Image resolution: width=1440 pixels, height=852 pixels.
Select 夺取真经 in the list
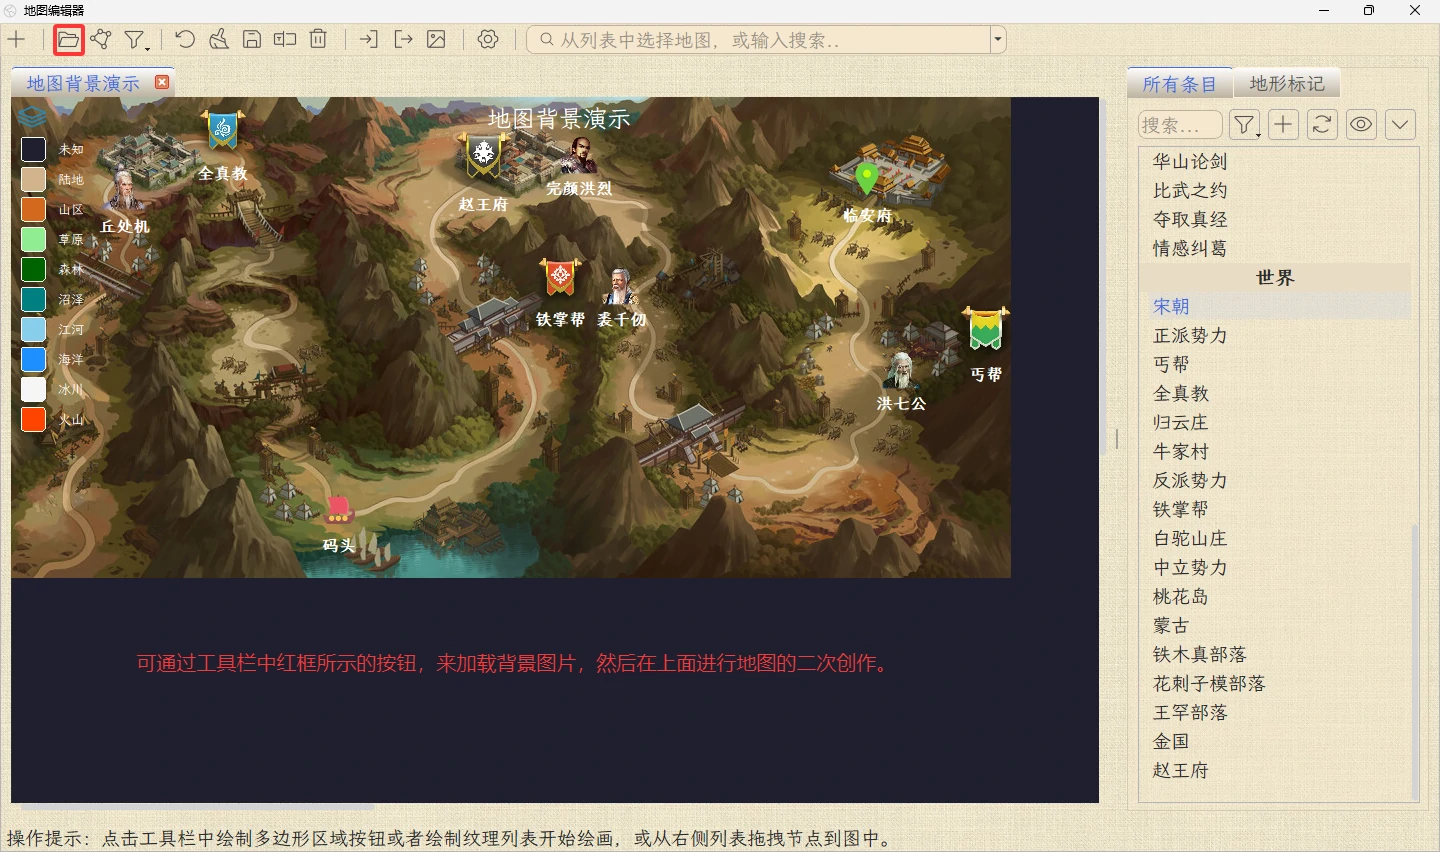point(1275,219)
